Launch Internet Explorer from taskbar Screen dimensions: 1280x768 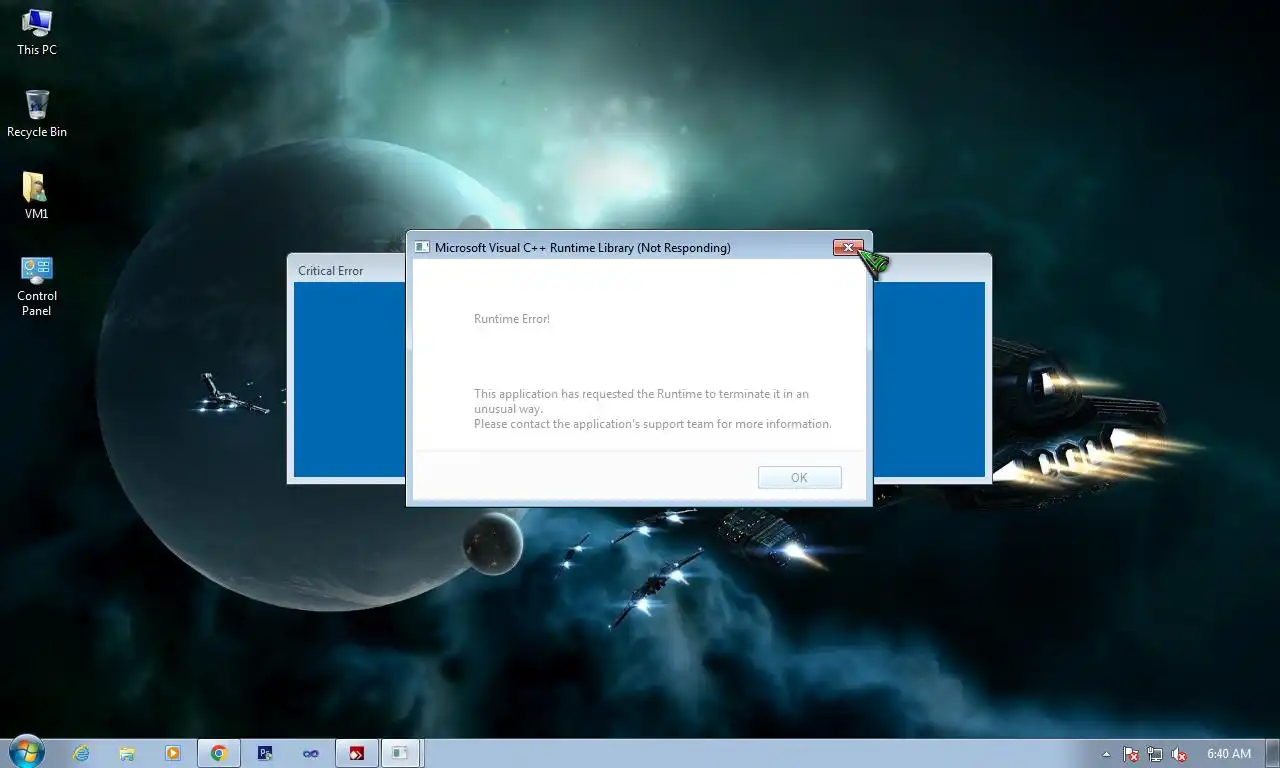(x=81, y=753)
